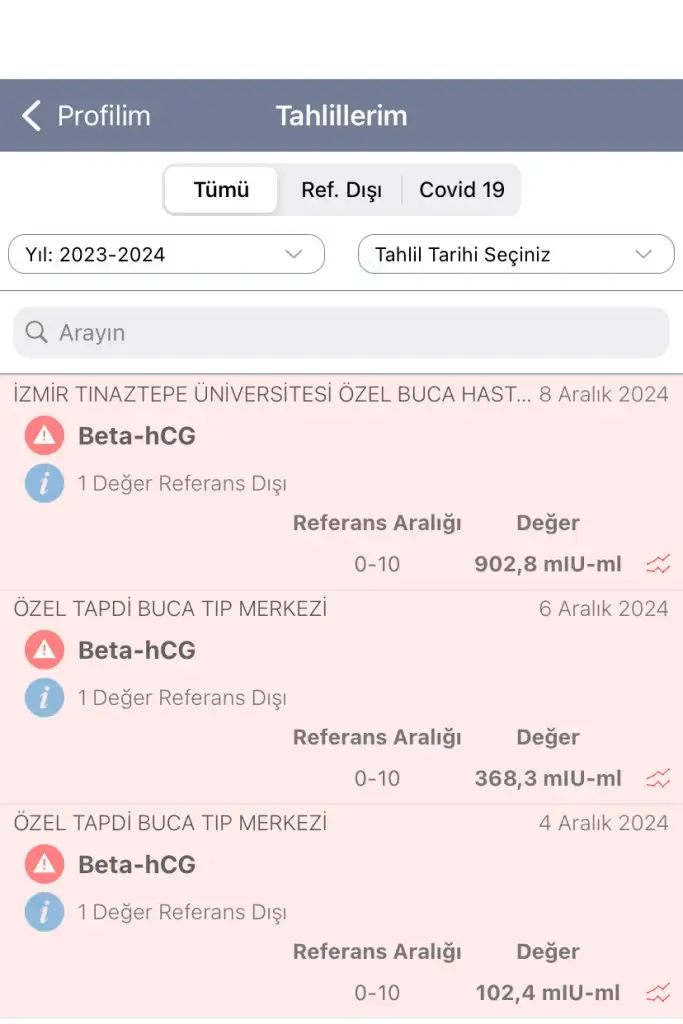The height and width of the screenshot is (1024, 683).
Task: Click the Arayın search field
Action: pos(350,332)
